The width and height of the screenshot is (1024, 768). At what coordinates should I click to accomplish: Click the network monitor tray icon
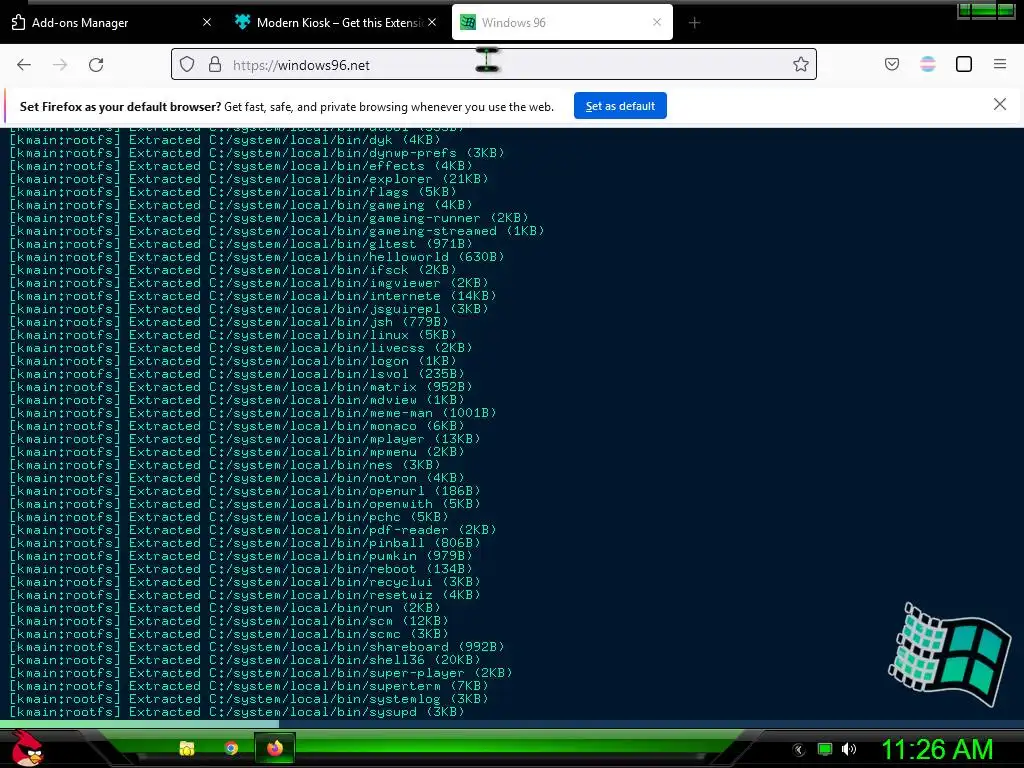point(825,749)
